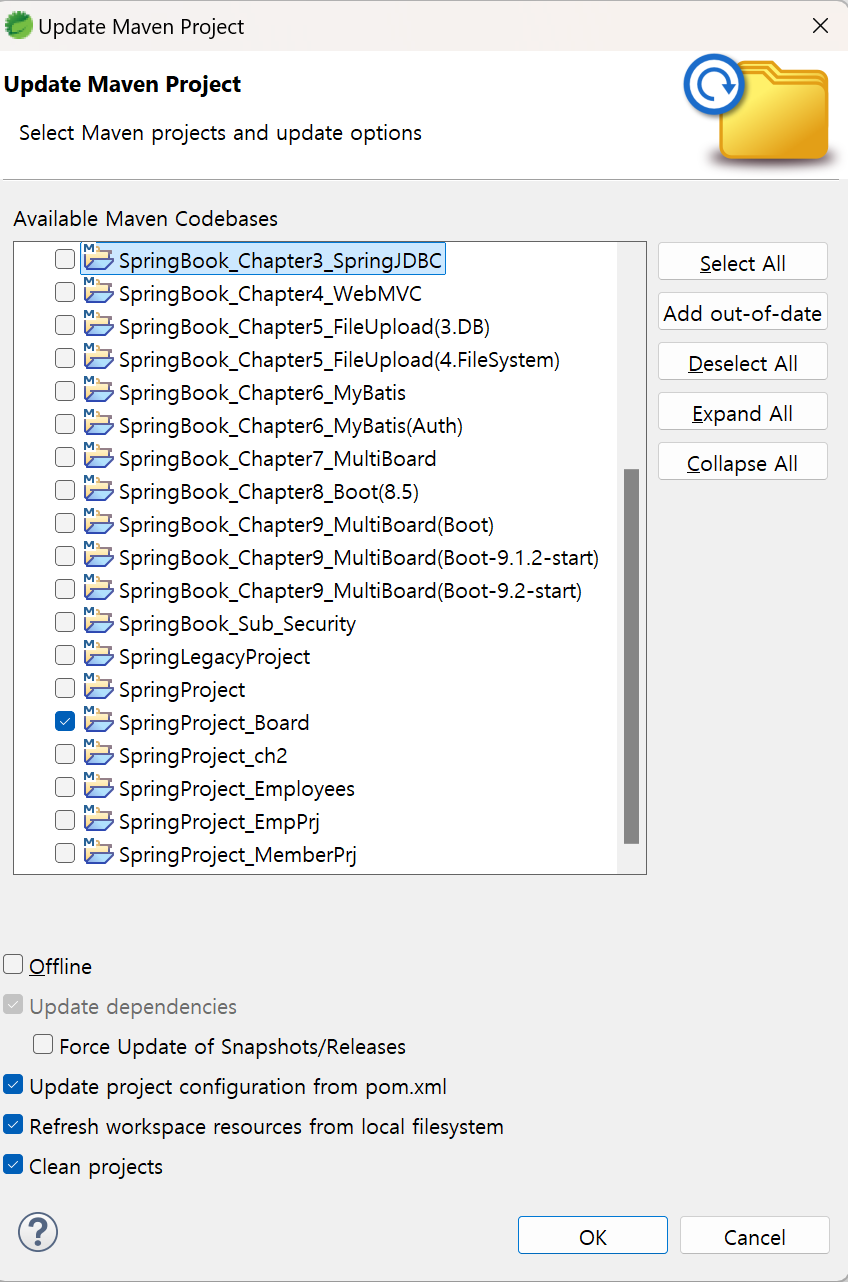Viewport: 848px width, 1282px height.
Task: Click the SpringLegacyProject folder icon
Action: click(x=98, y=655)
